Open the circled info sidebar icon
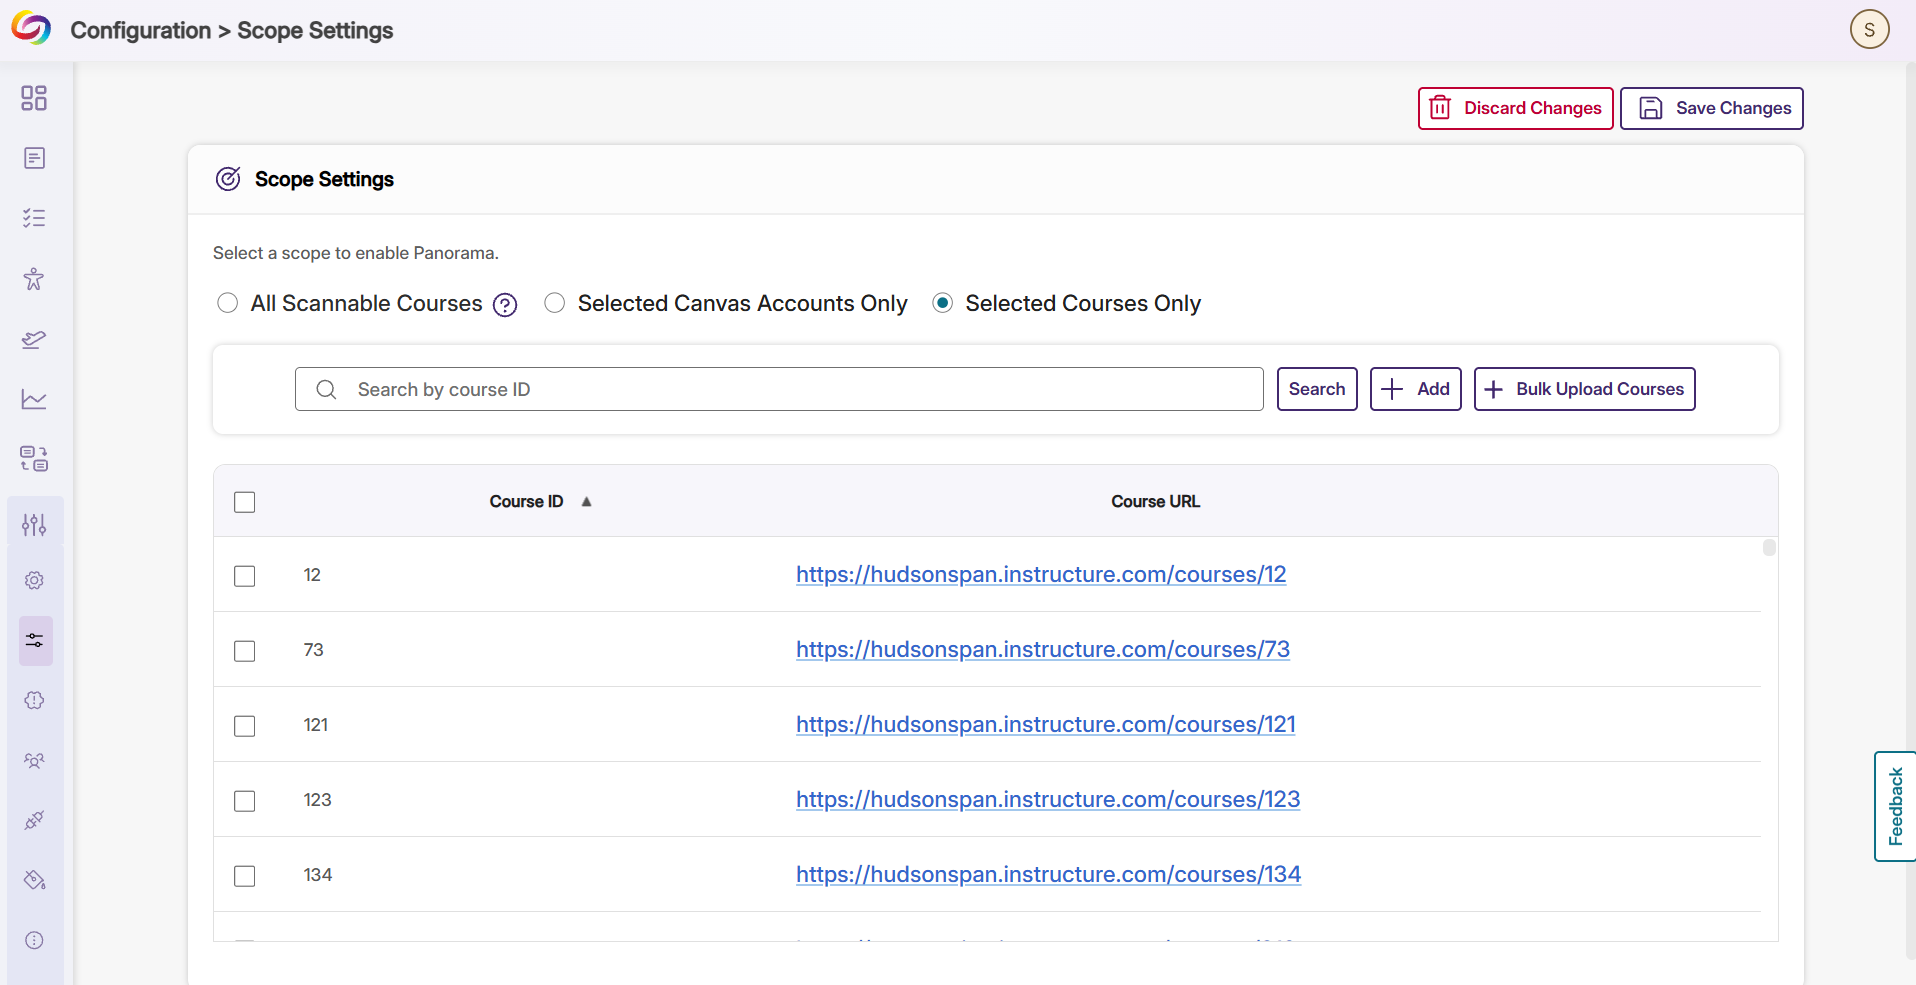Viewport: 1916px width, 985px height. coord(34,941)
